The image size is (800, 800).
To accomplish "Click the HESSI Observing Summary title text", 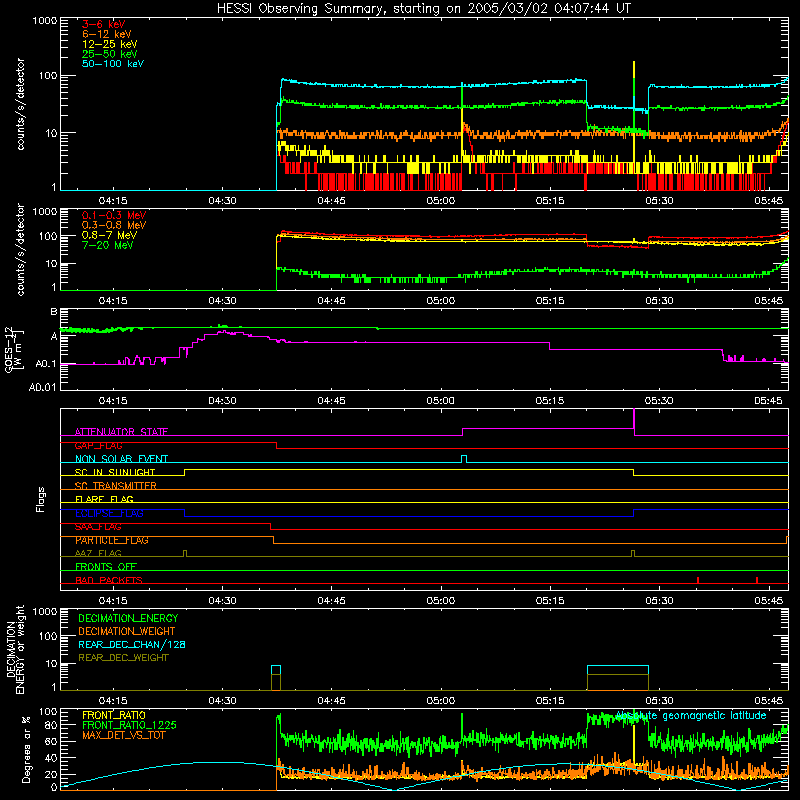I will point(423,8).
